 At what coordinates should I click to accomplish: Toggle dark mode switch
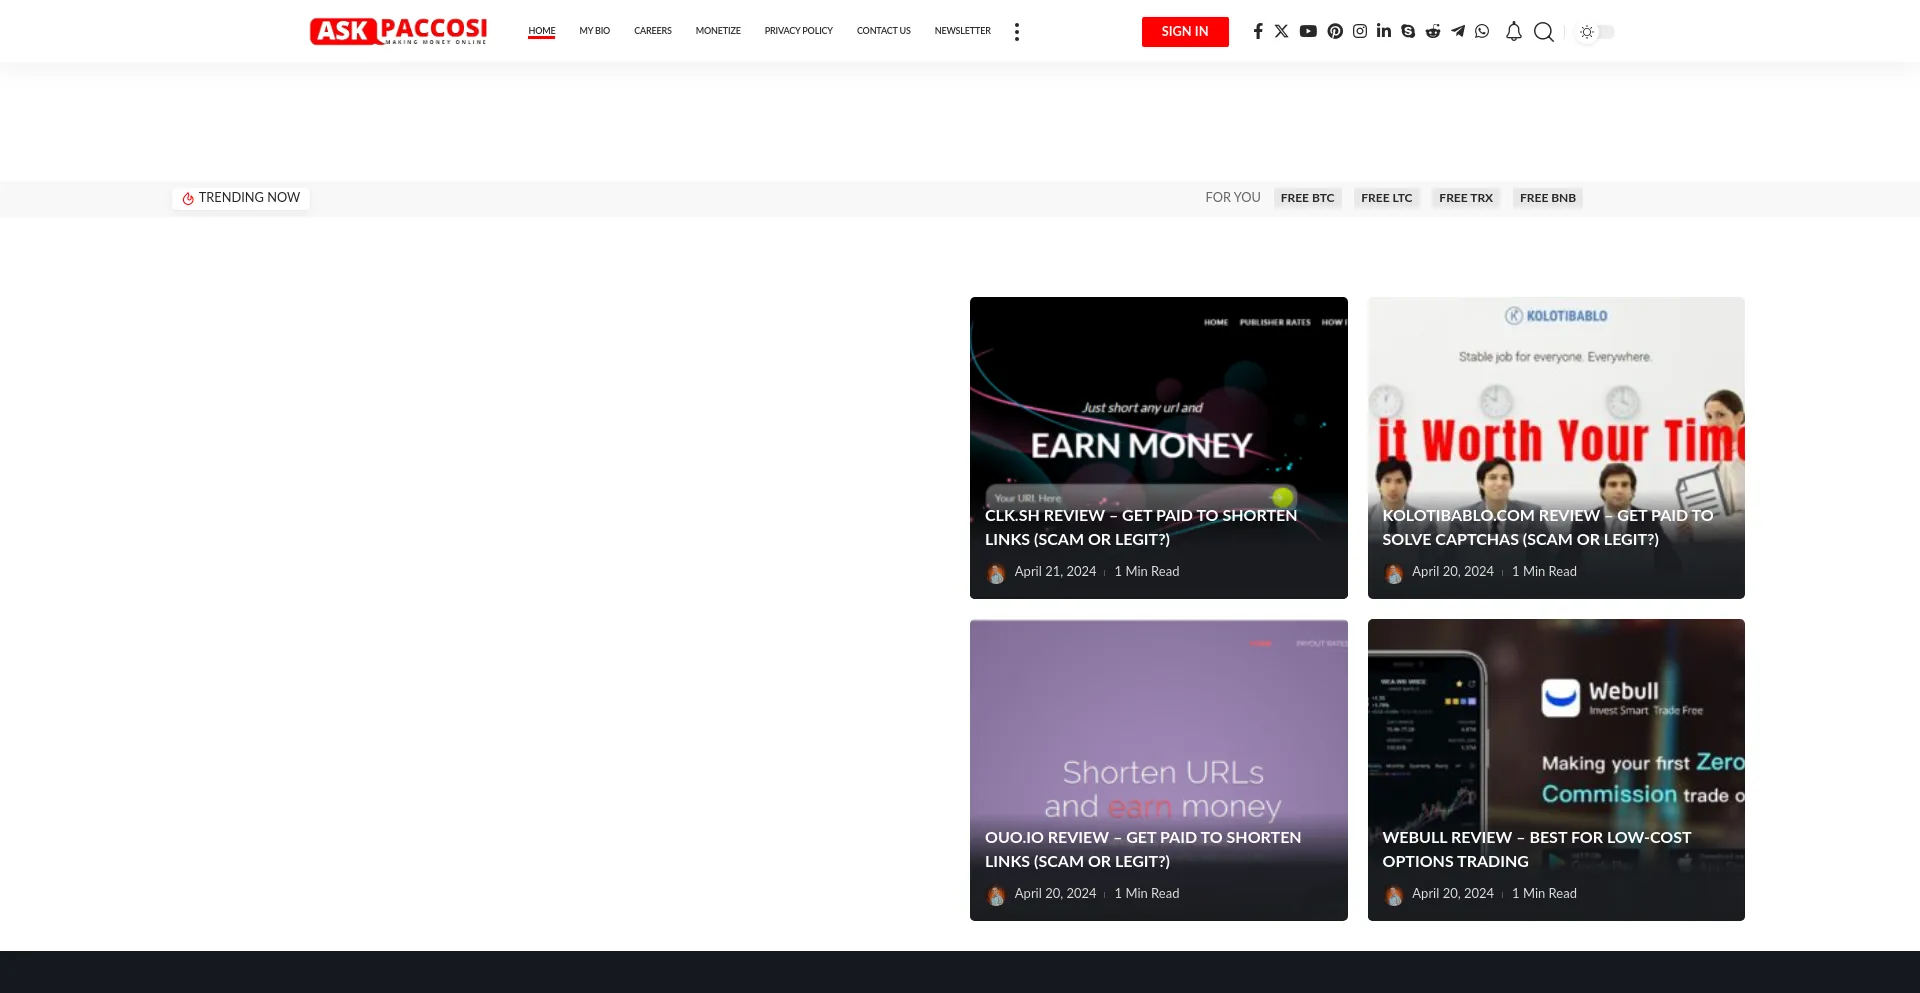[x=1597, y=32]
